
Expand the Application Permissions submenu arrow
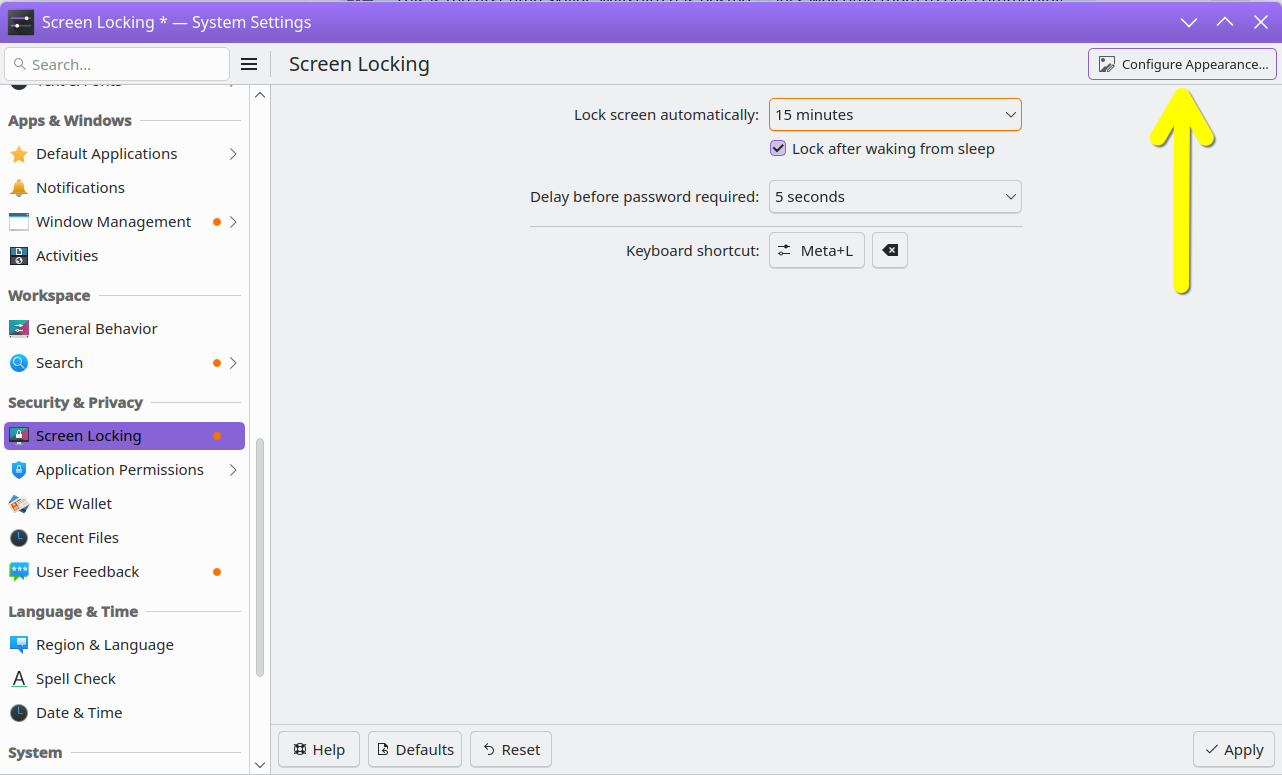click(x=233, y=470)
